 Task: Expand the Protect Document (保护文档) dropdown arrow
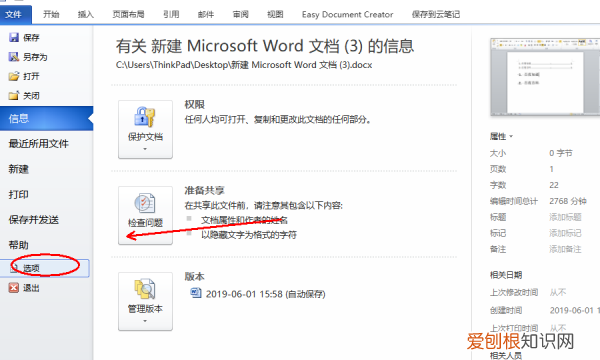point(145,149)
